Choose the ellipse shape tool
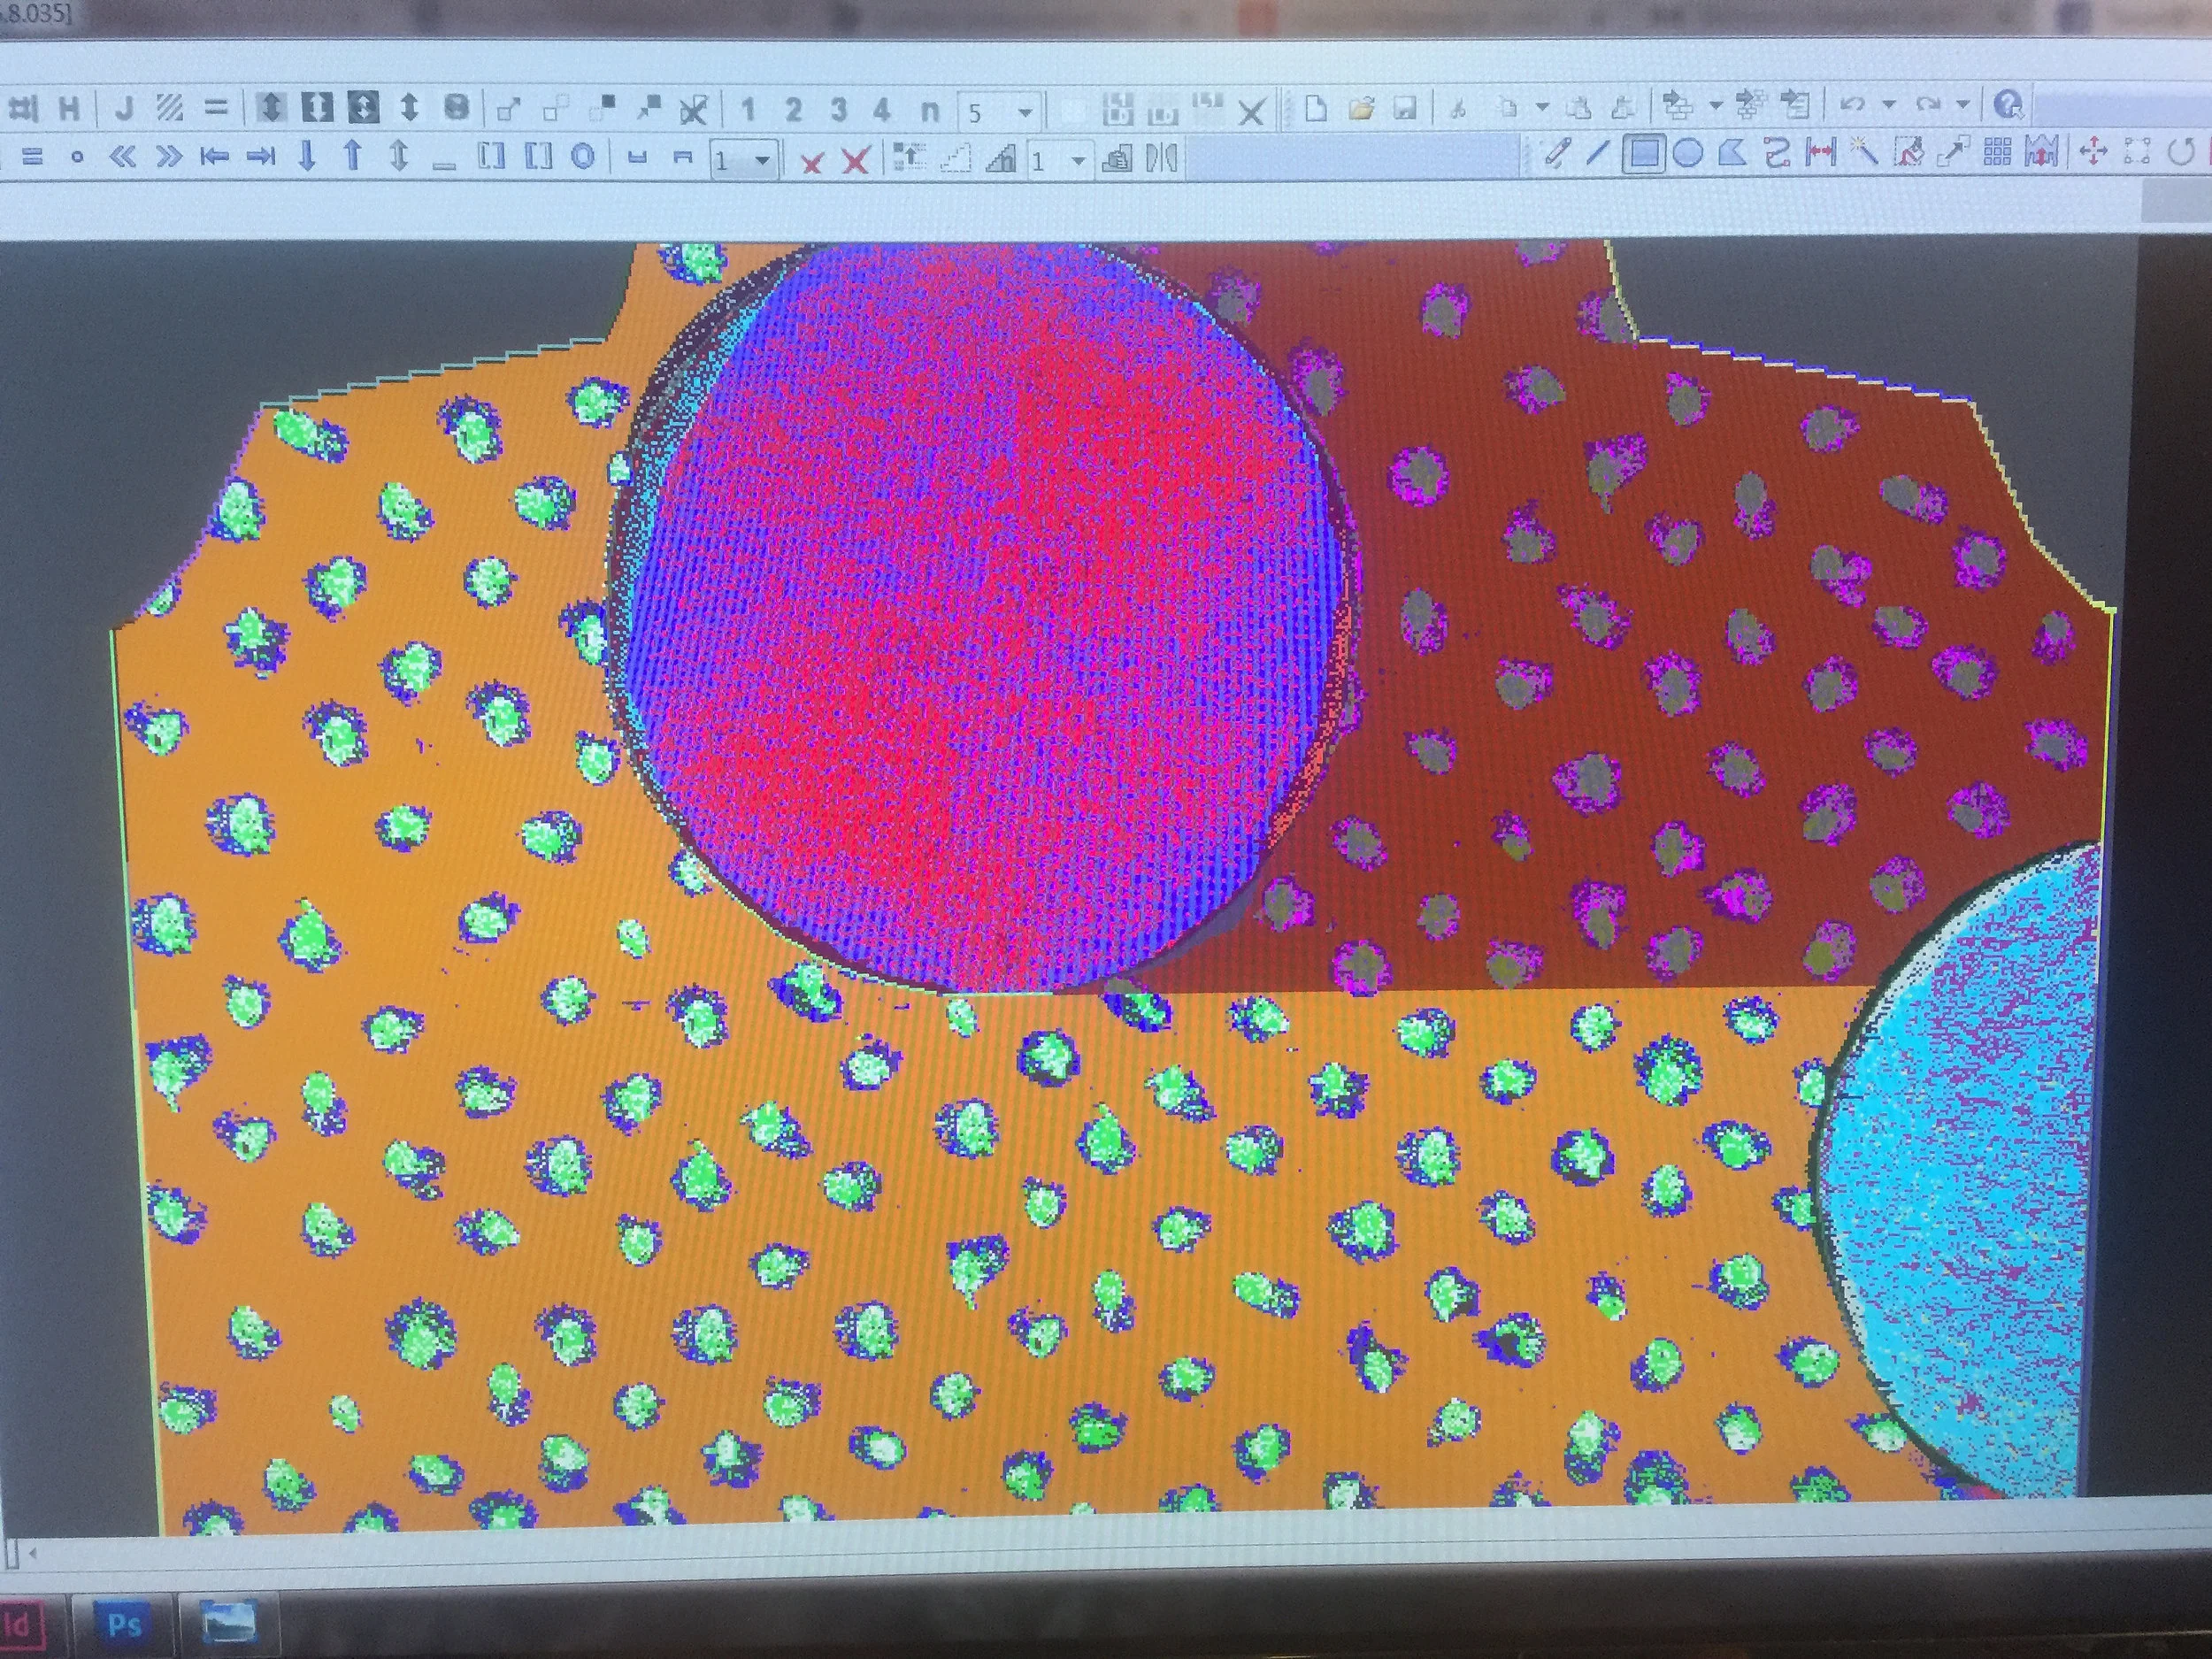Image resolution: width=2212 pixels, height=1659 pixels. tap(1688, 153)
